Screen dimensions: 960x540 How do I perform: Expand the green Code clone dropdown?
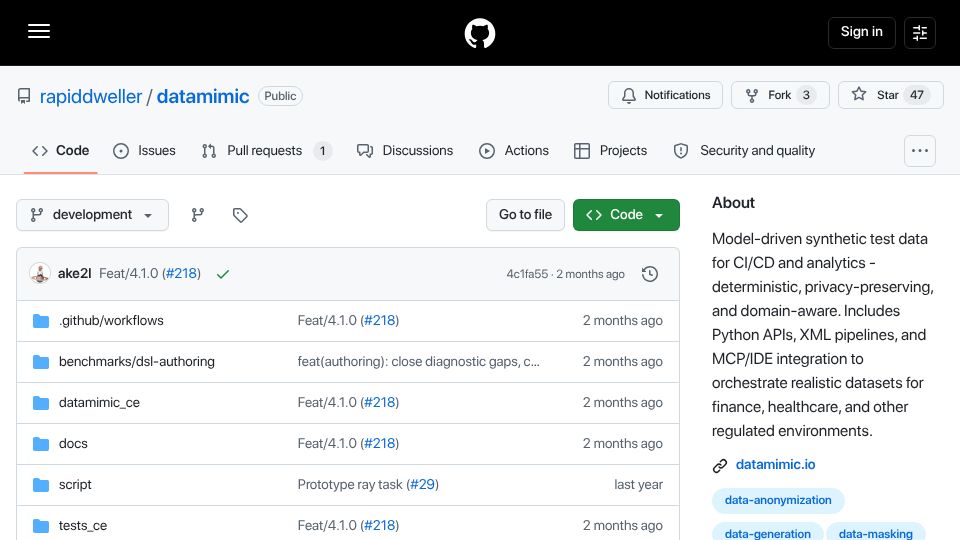coord(626,215)
